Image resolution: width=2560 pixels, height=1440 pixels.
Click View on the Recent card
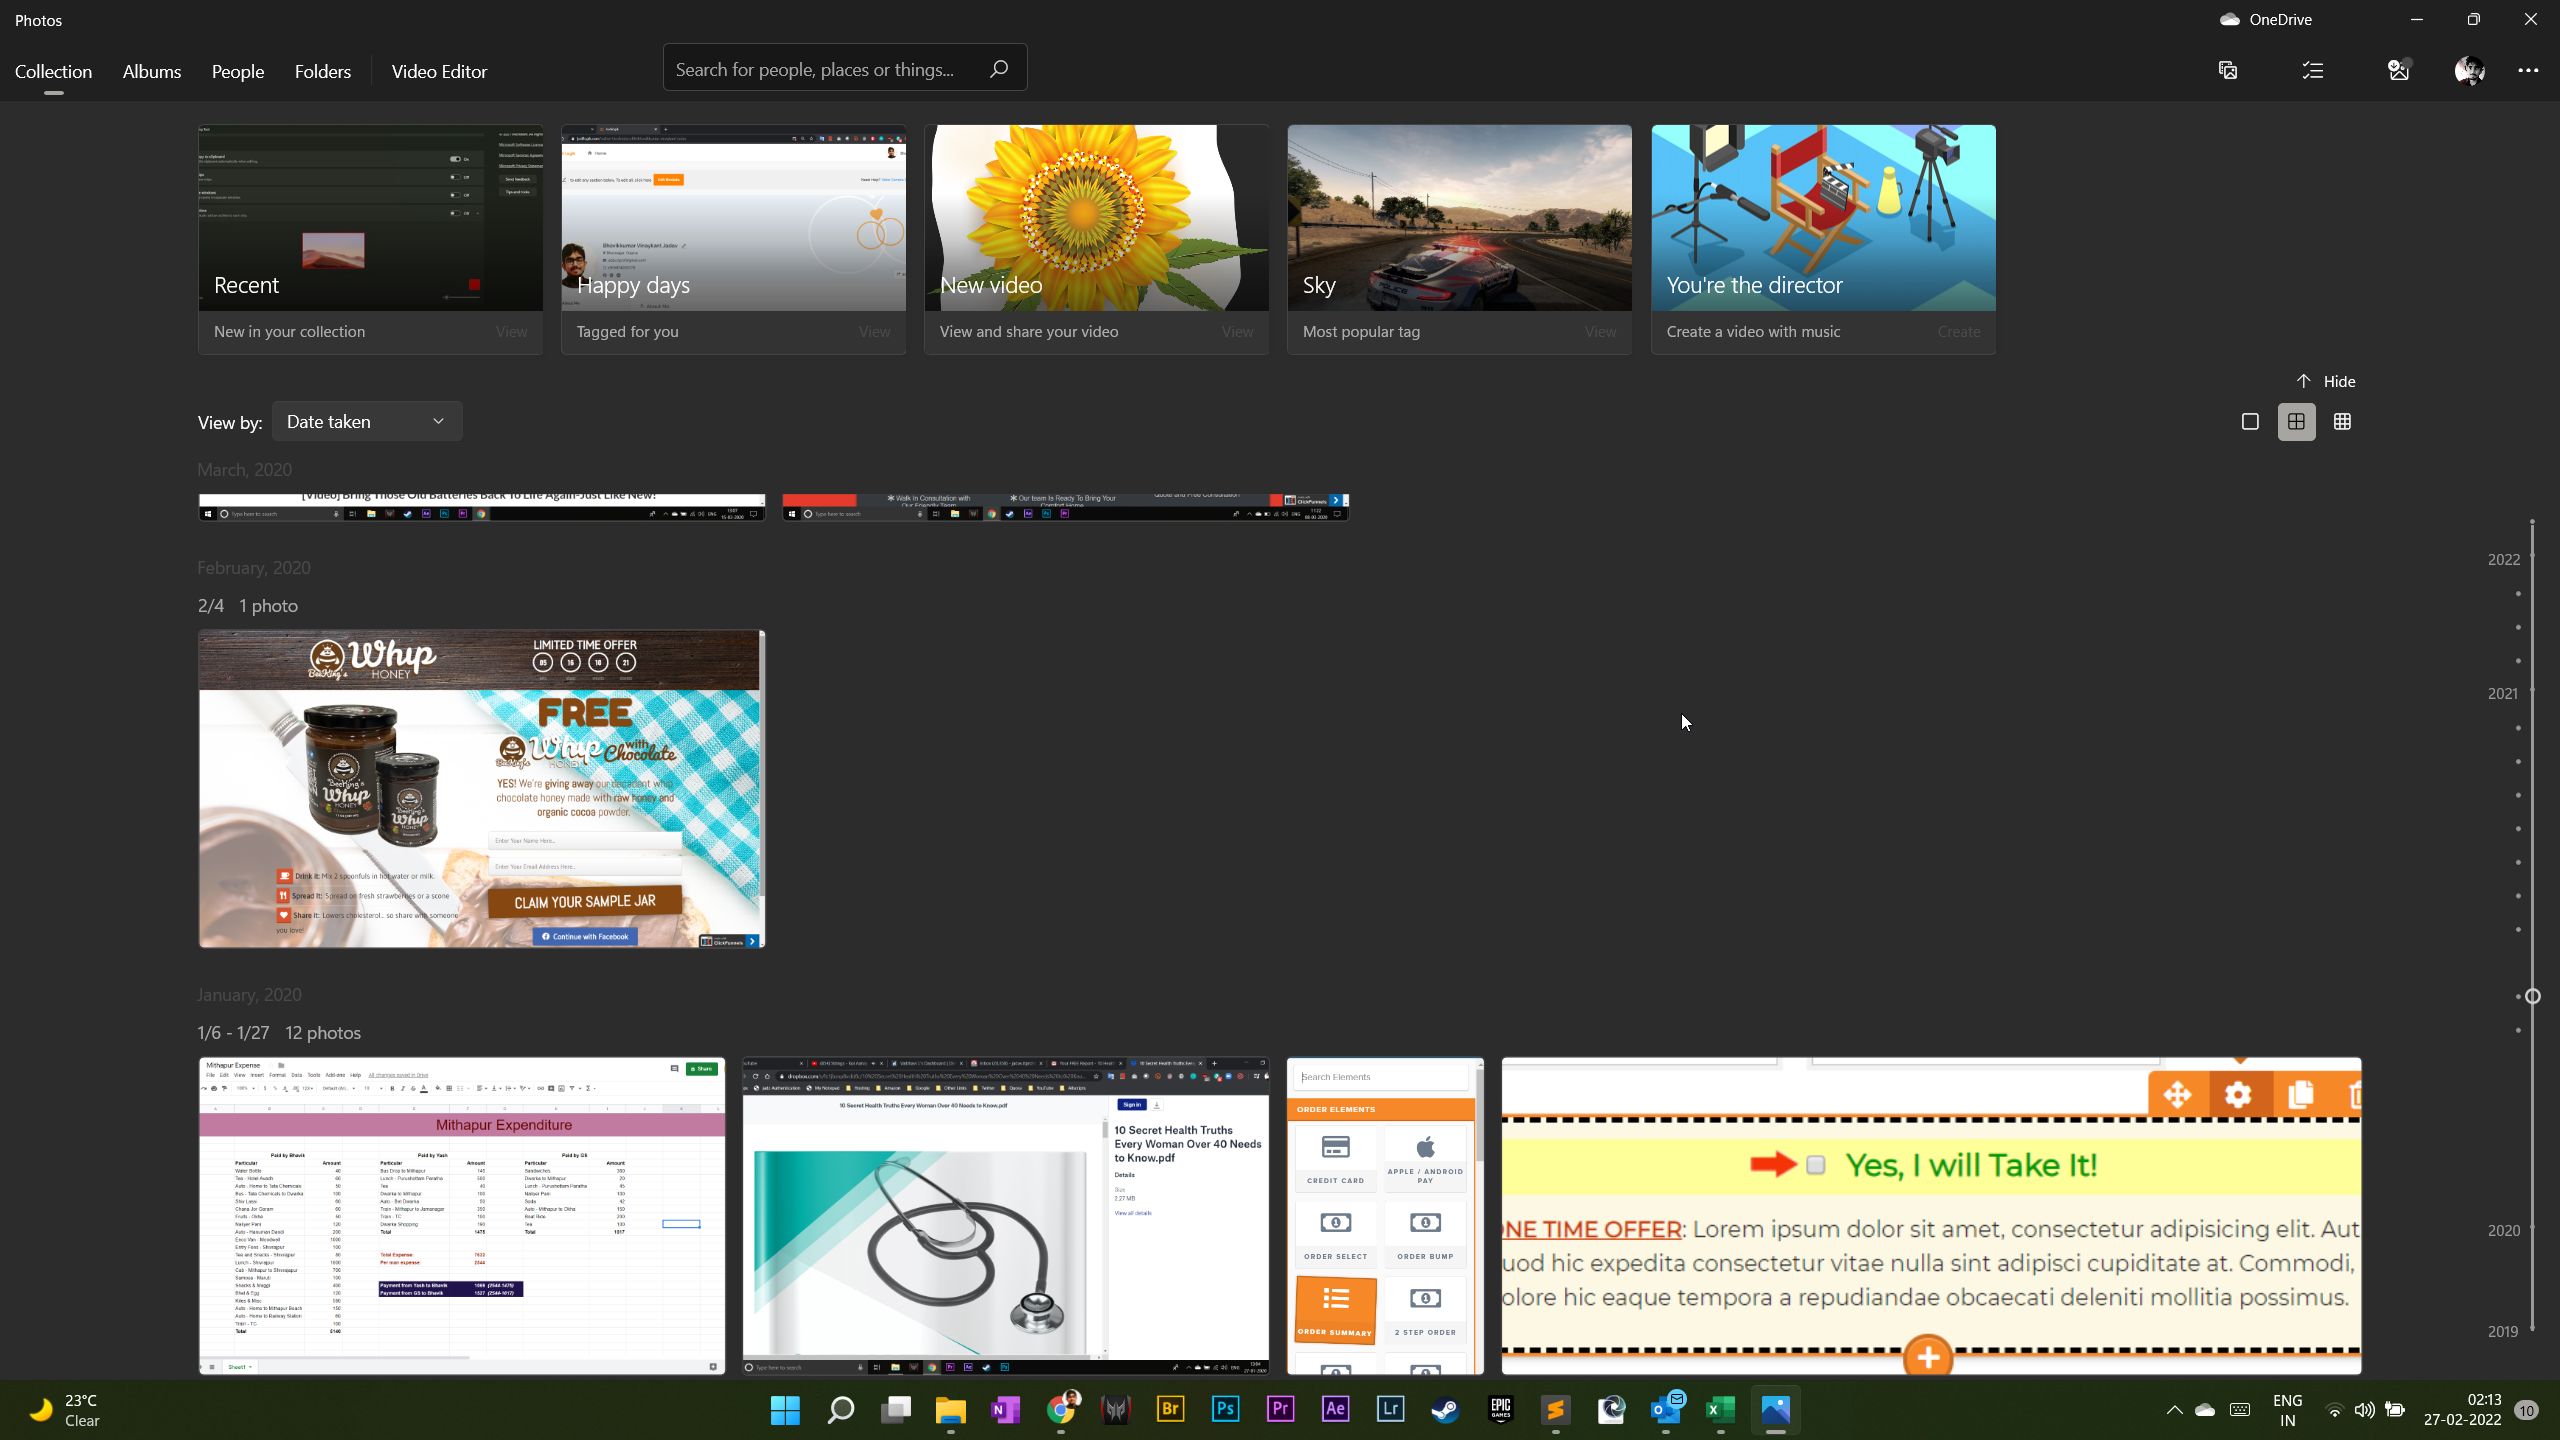pyautogui.click(x=511, y=332)
